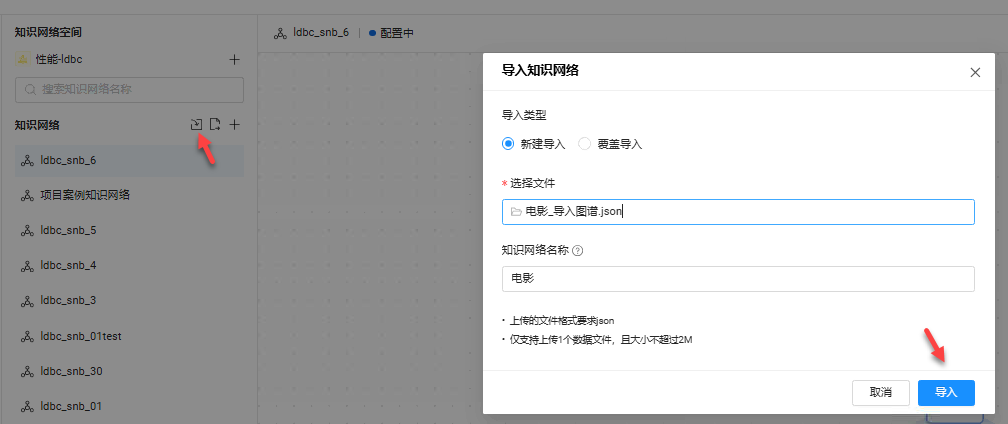The width and height of the screenshot is (1008, 424).
Task: Click the 取消 button
Action: (881, 393)
